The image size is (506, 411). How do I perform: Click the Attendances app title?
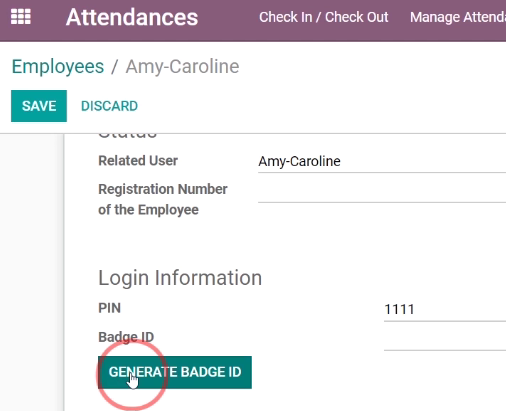click(x=132, y=17)
